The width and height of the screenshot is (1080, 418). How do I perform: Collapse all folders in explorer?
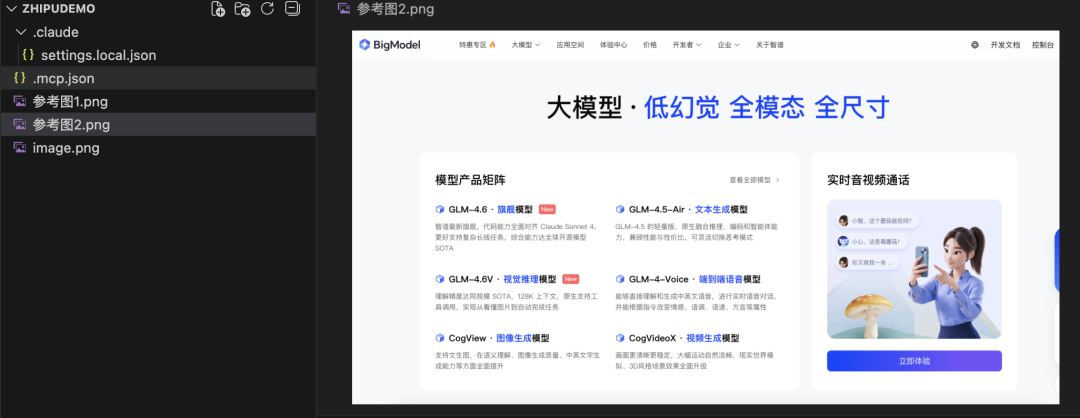tap(292, 9)
